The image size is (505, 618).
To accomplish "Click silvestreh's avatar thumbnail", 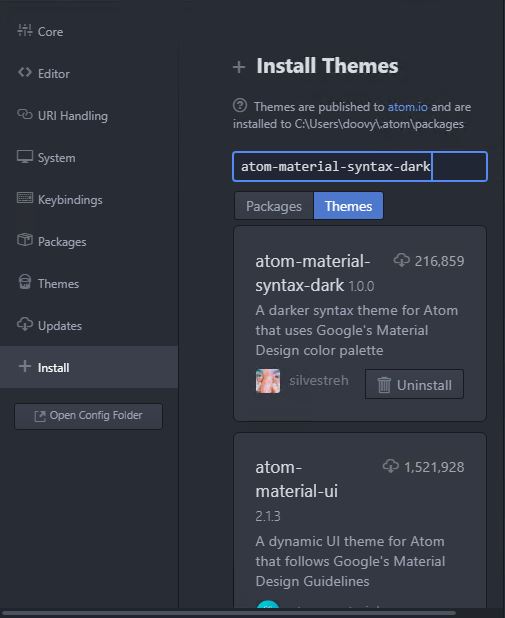I will click(268, 381).
